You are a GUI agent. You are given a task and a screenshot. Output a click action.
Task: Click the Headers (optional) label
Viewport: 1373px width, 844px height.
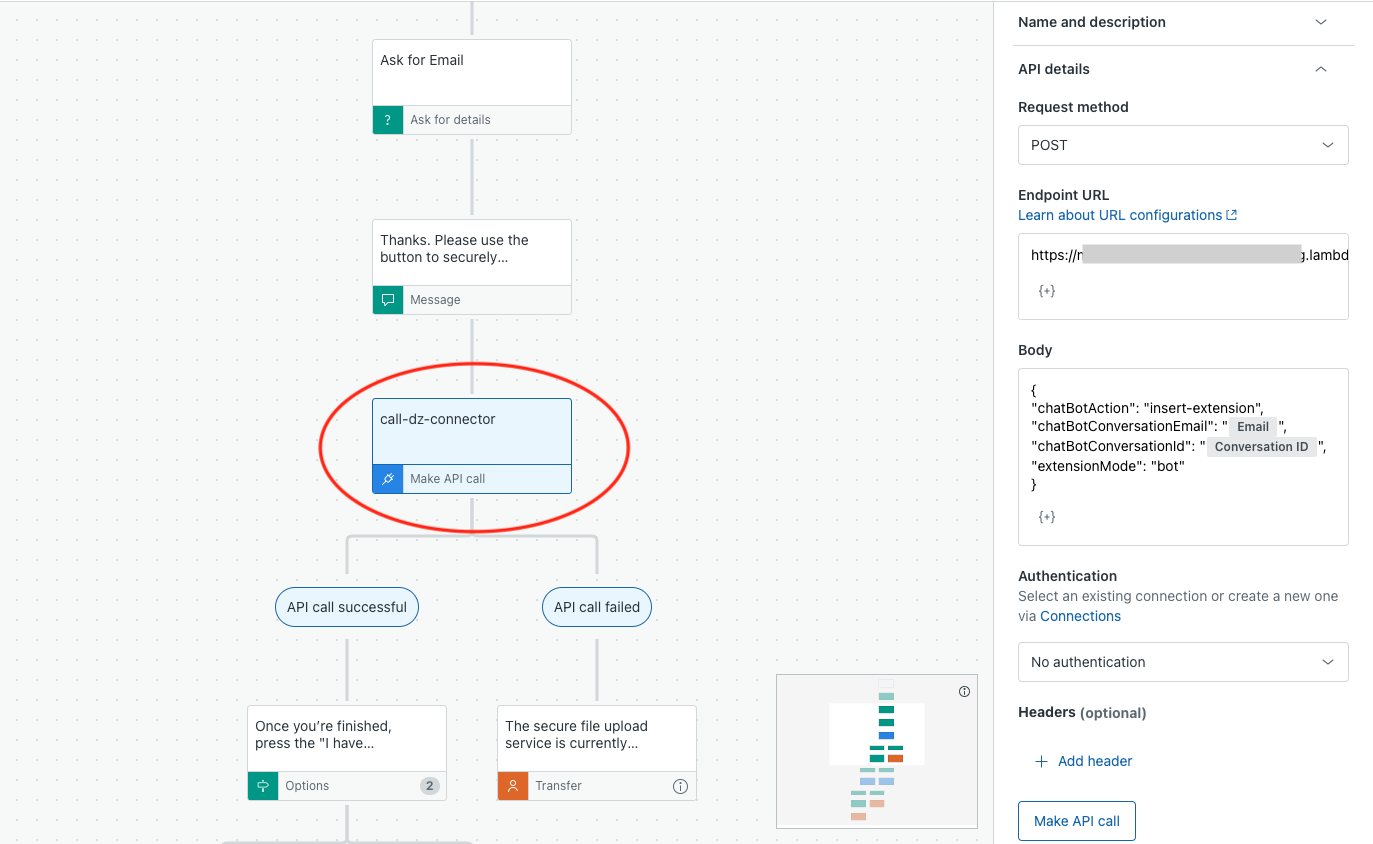pyautogui.click(x=1082, y=713)
